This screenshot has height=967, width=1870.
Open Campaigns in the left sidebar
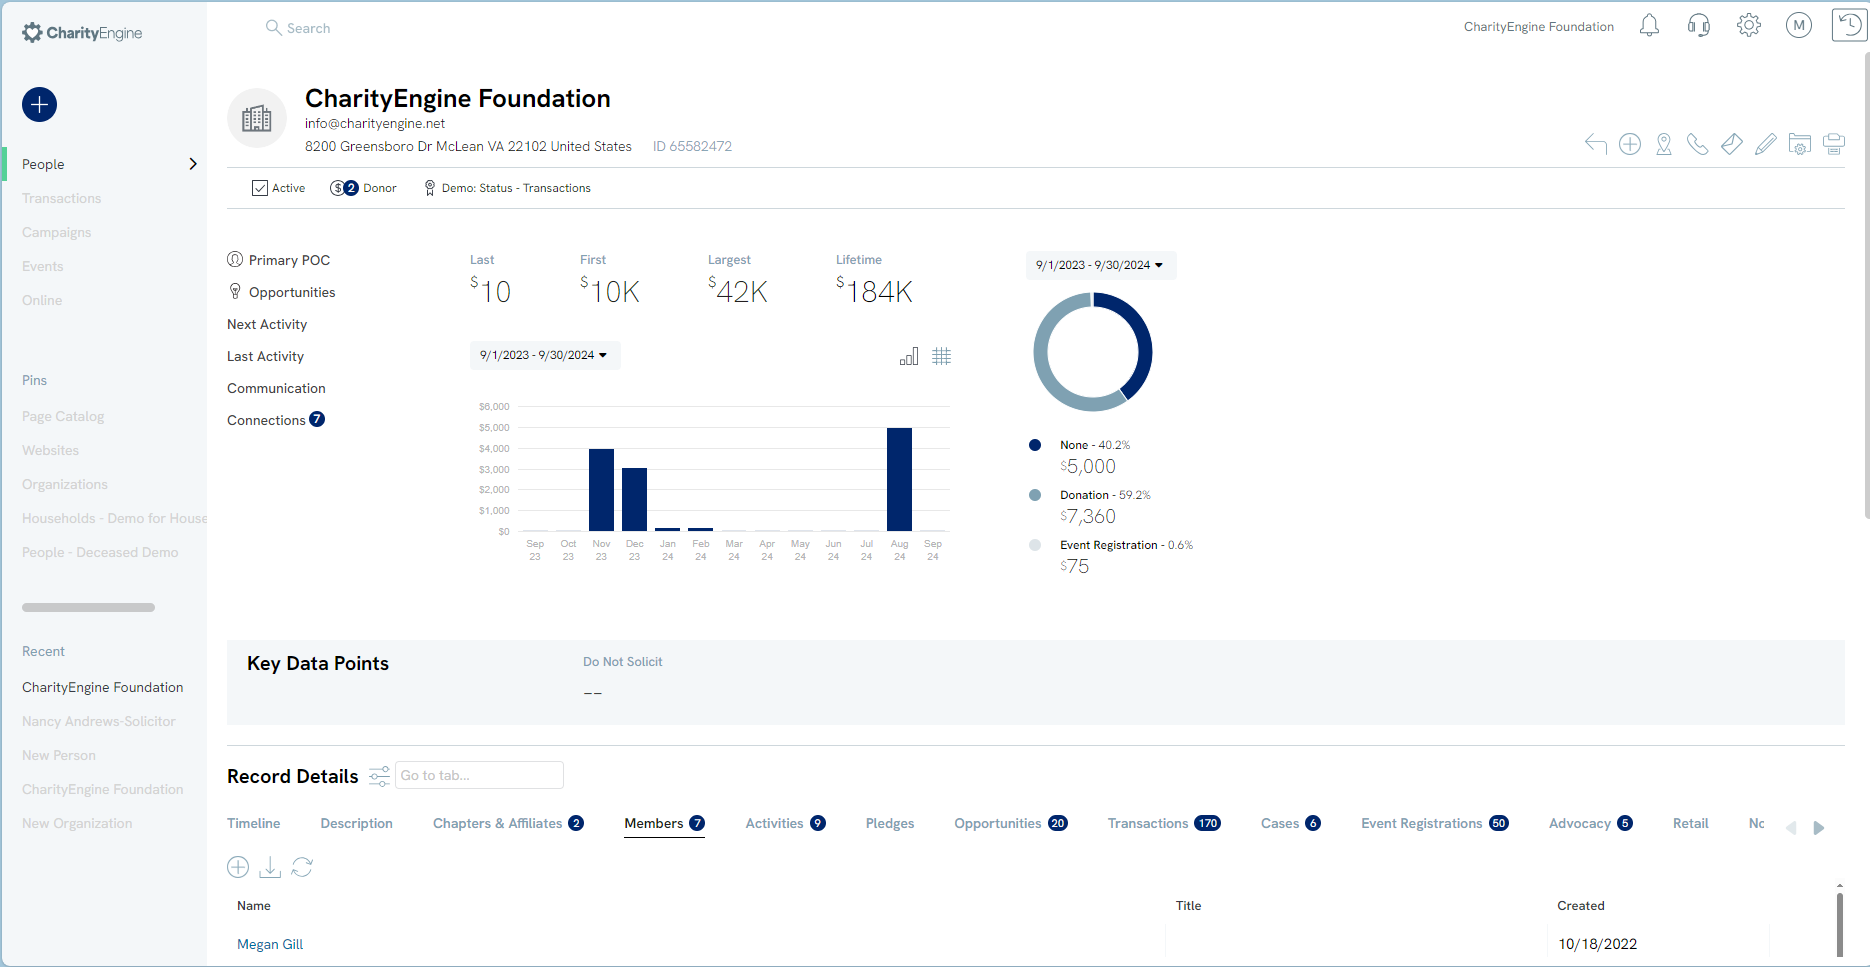(57, 232)
